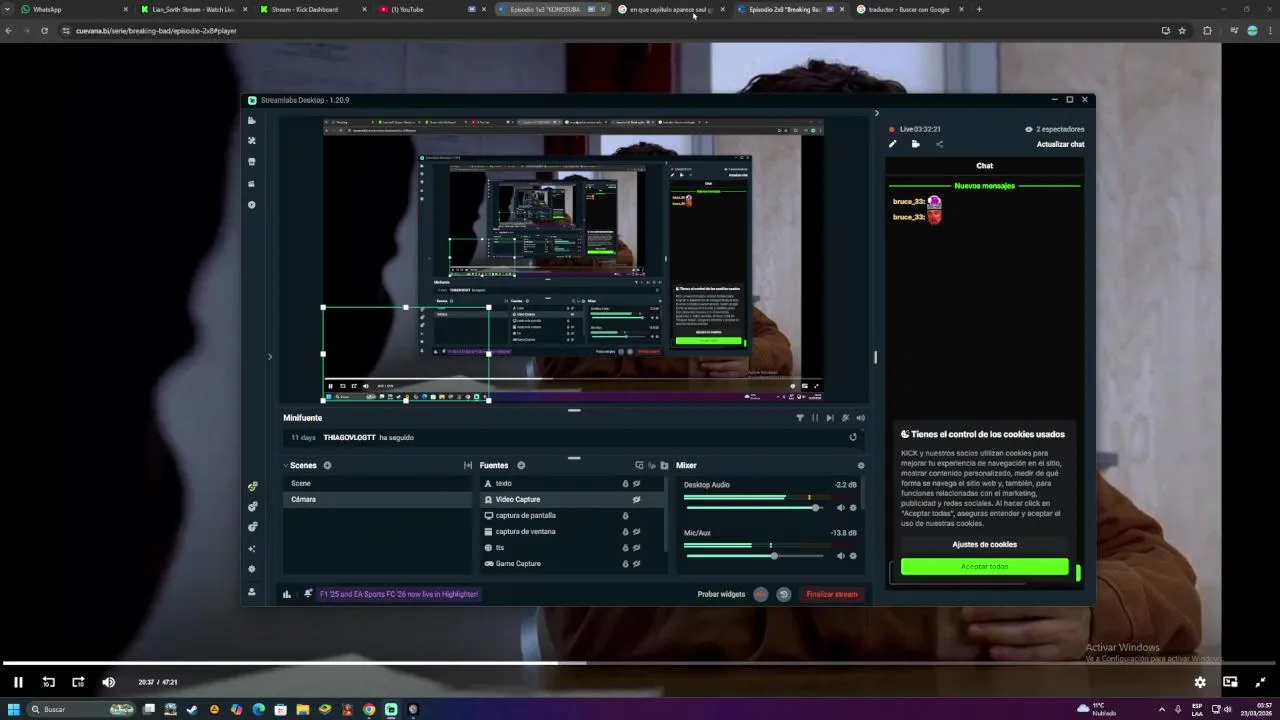The width and height of the screenshot is (1280, 720).
Task: Open the Editor icon in Streamlabs sidebar
Action: (252, 120)
